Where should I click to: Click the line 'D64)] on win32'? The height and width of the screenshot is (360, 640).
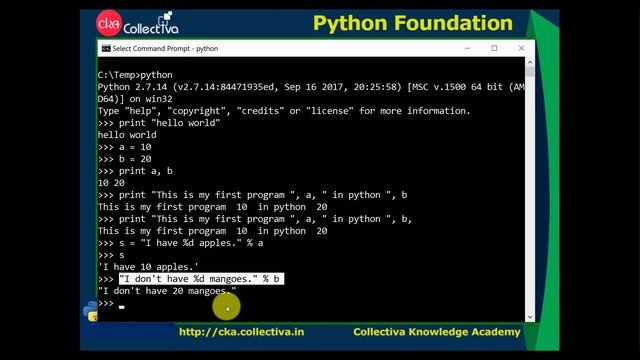coord(135,99)
